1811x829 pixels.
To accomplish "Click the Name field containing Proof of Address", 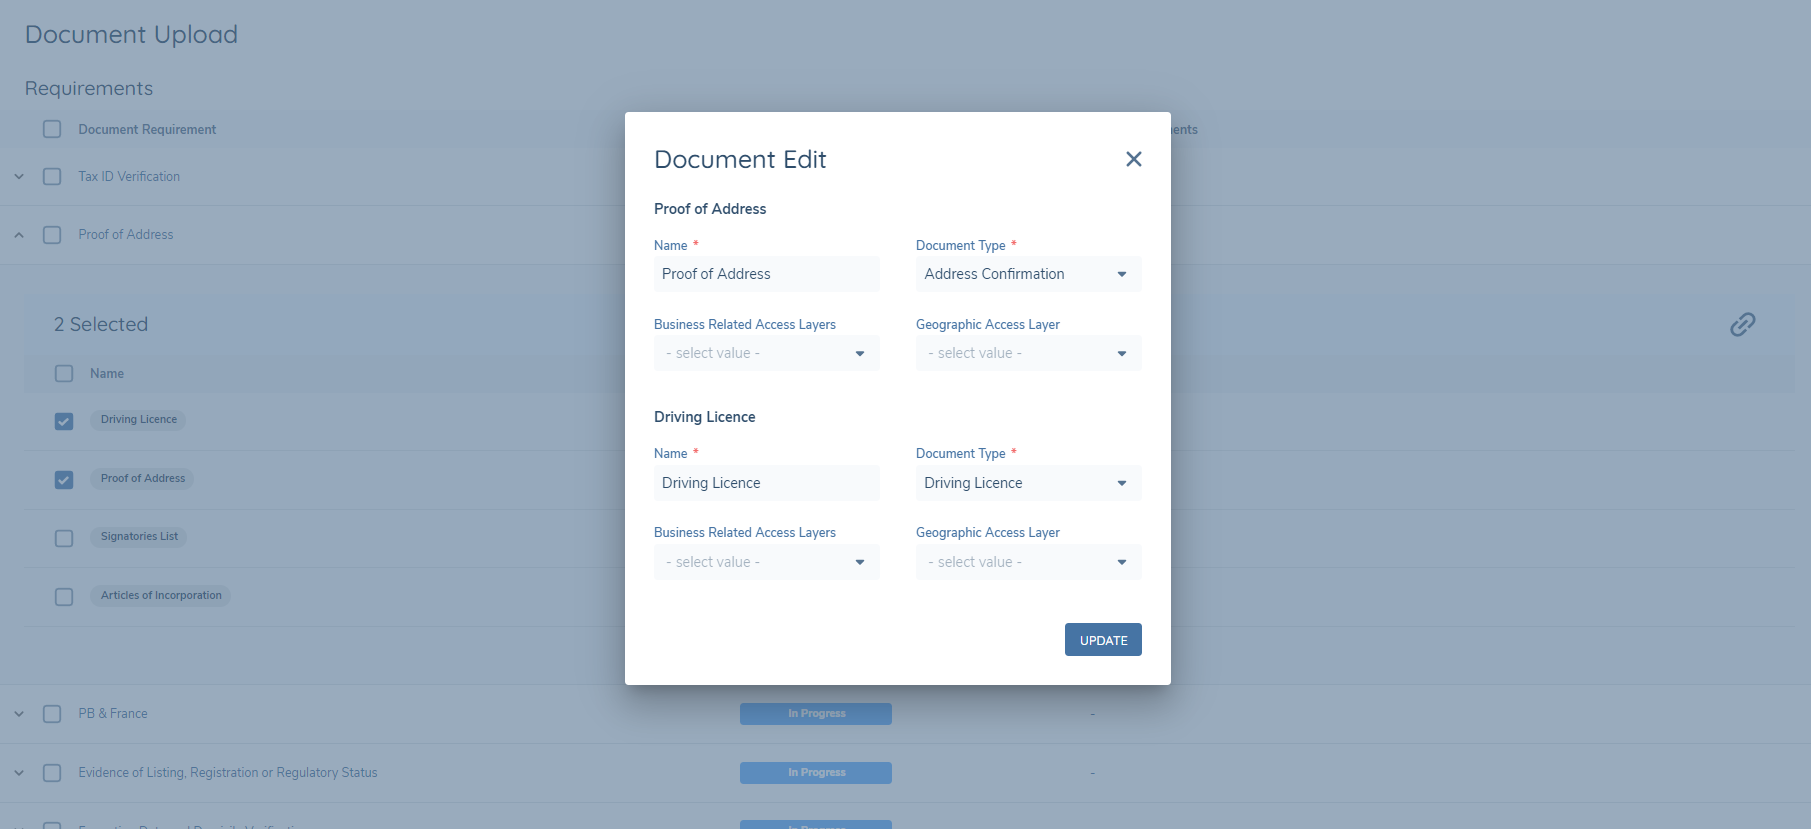I will (766, 274).
